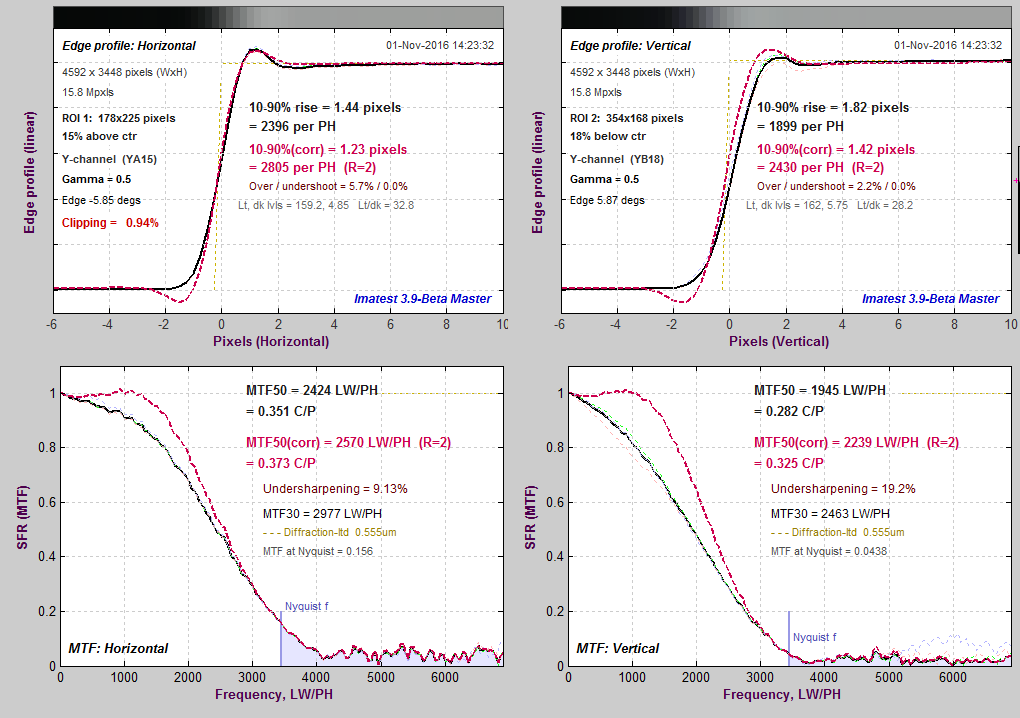Screen dimensions: 1020x718
Task: Click '15% above ctr' text
Action: pos(100,137)
